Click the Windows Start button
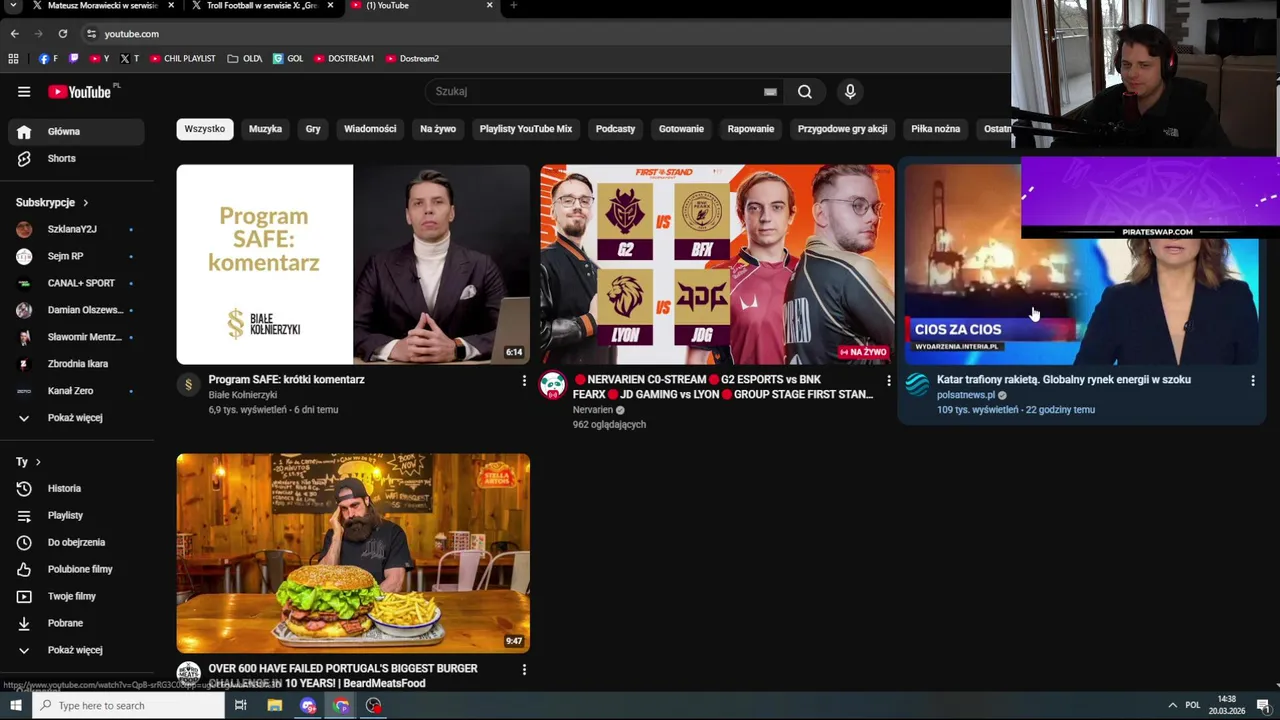The width and height of the screenshot is (1280, 720). click(15, 706)
